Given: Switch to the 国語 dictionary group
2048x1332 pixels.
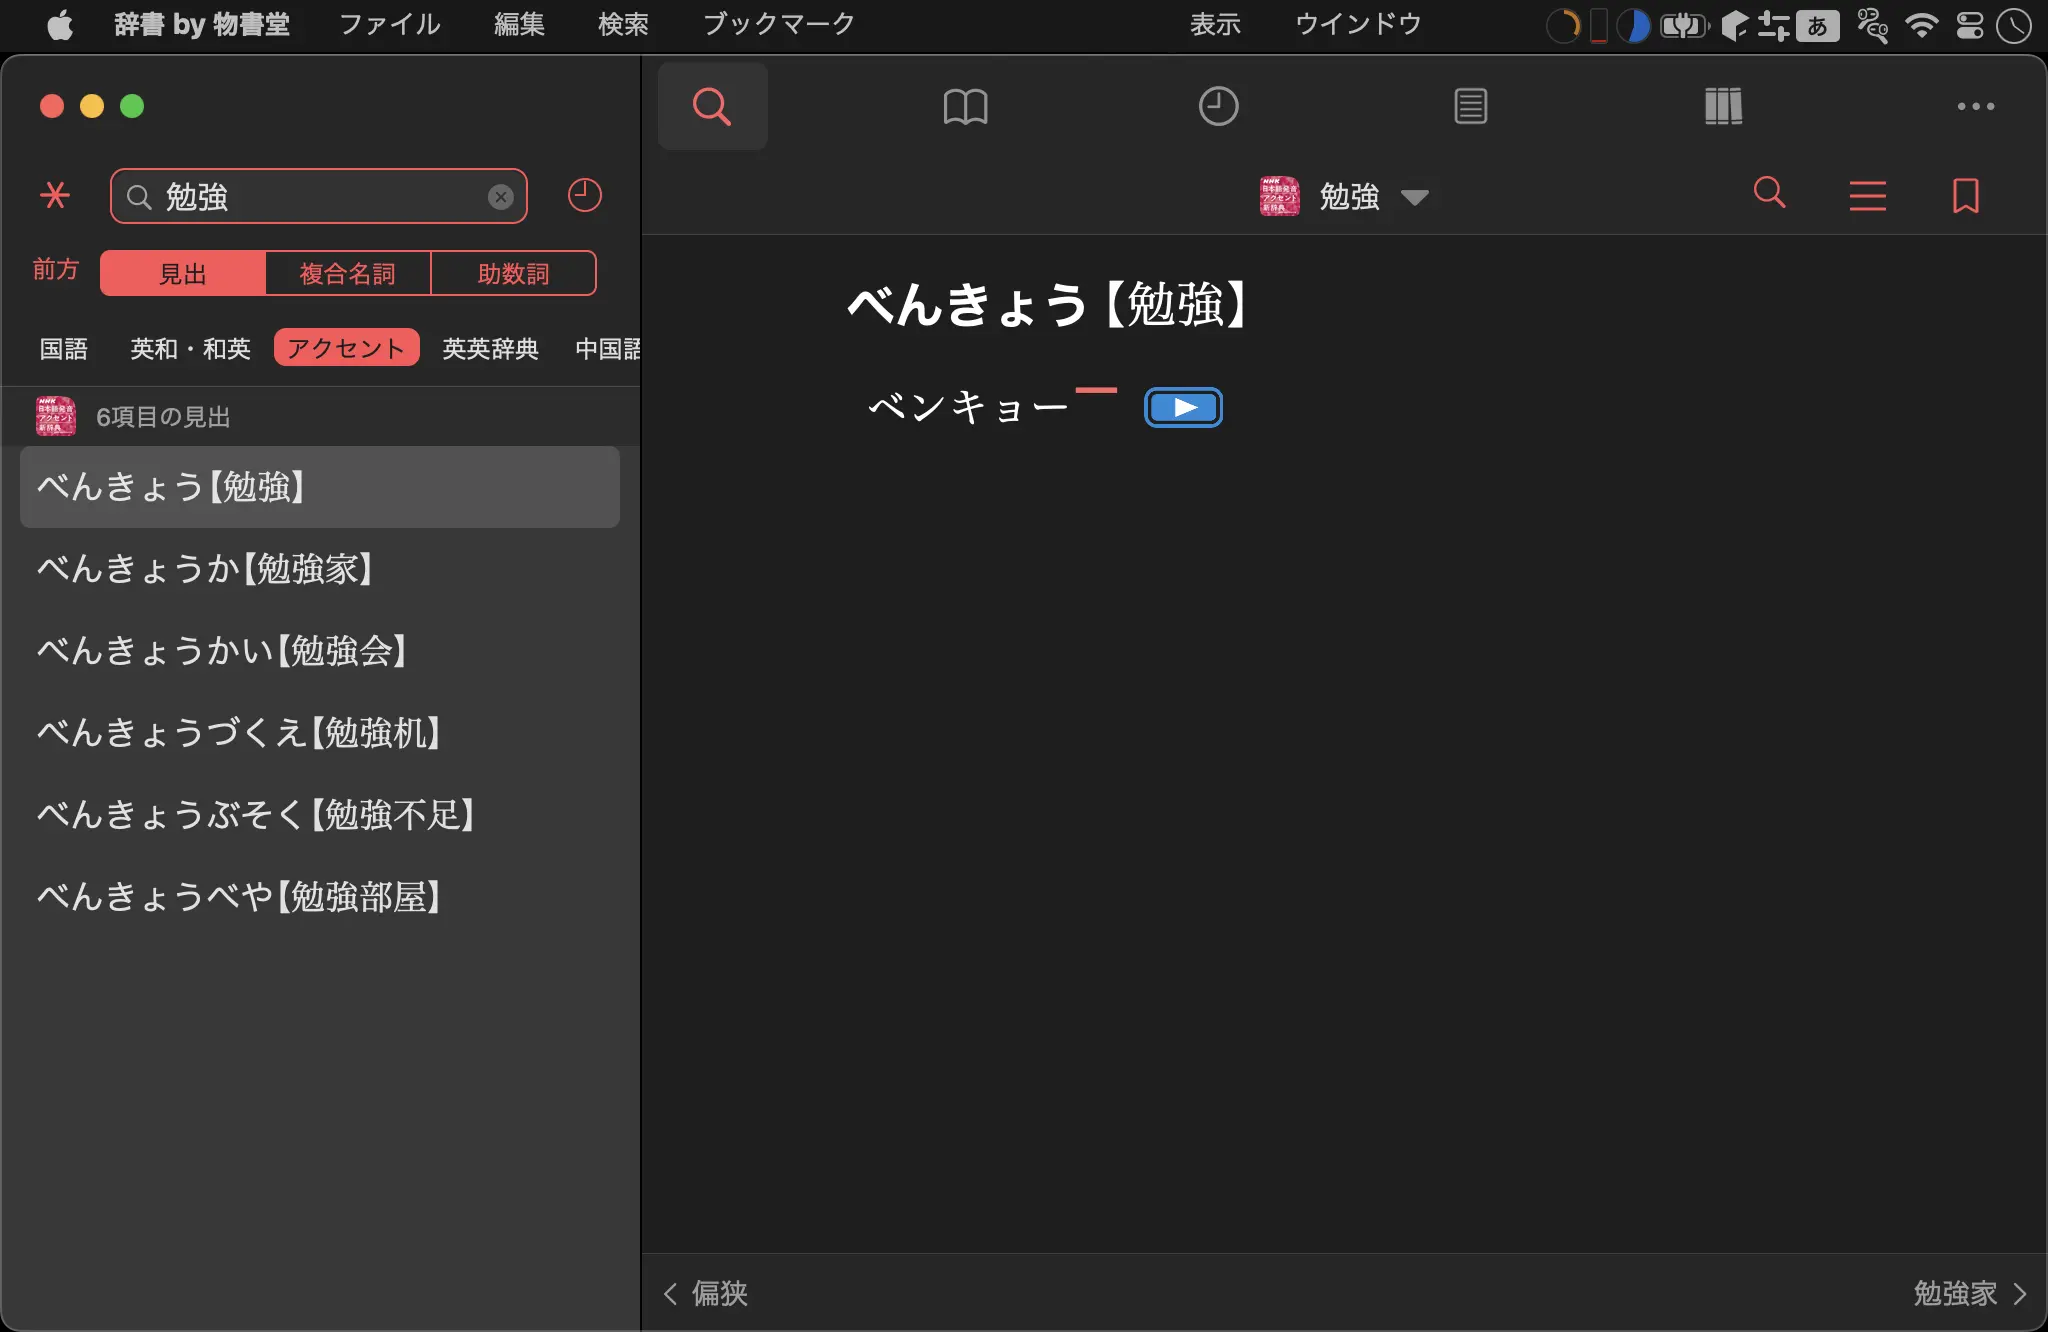Looking at the screenshot, I should [64, 348].
